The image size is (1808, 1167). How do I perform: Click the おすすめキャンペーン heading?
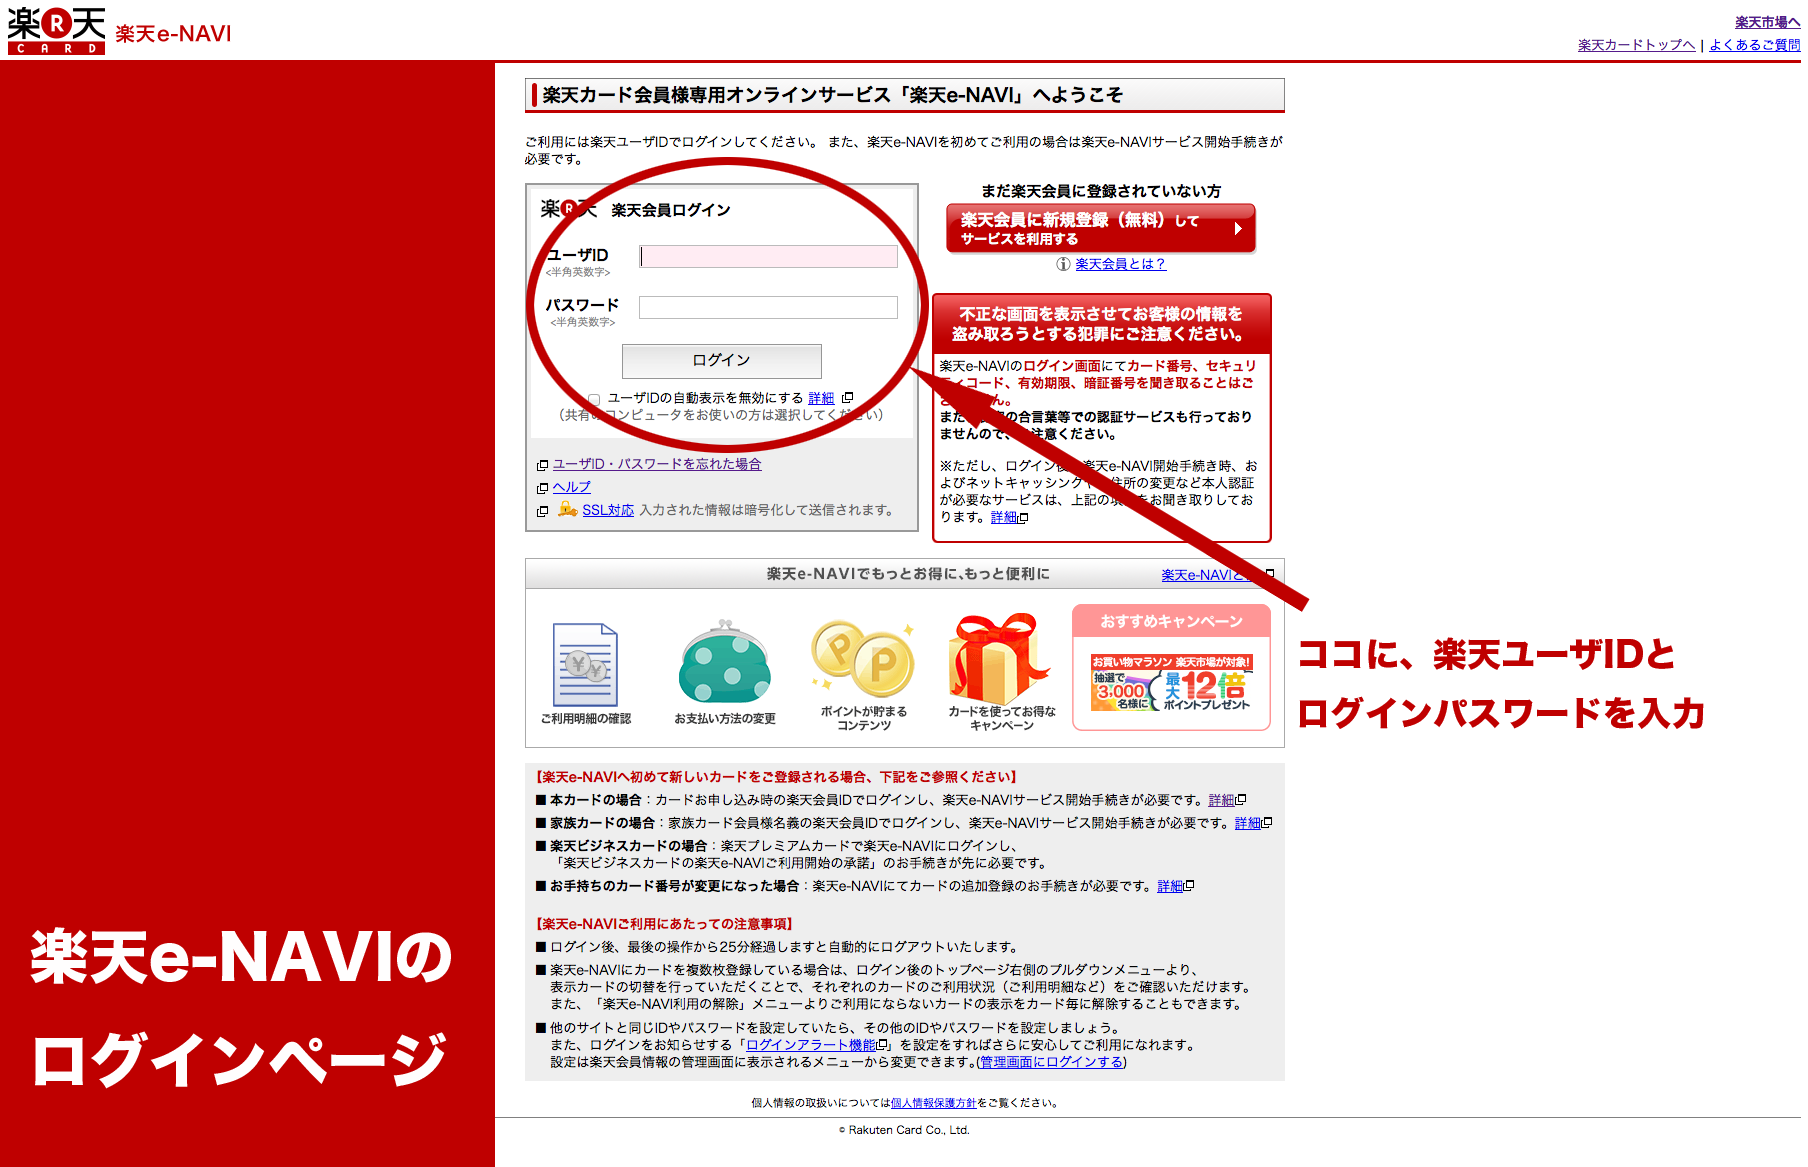pos(1171,621)
